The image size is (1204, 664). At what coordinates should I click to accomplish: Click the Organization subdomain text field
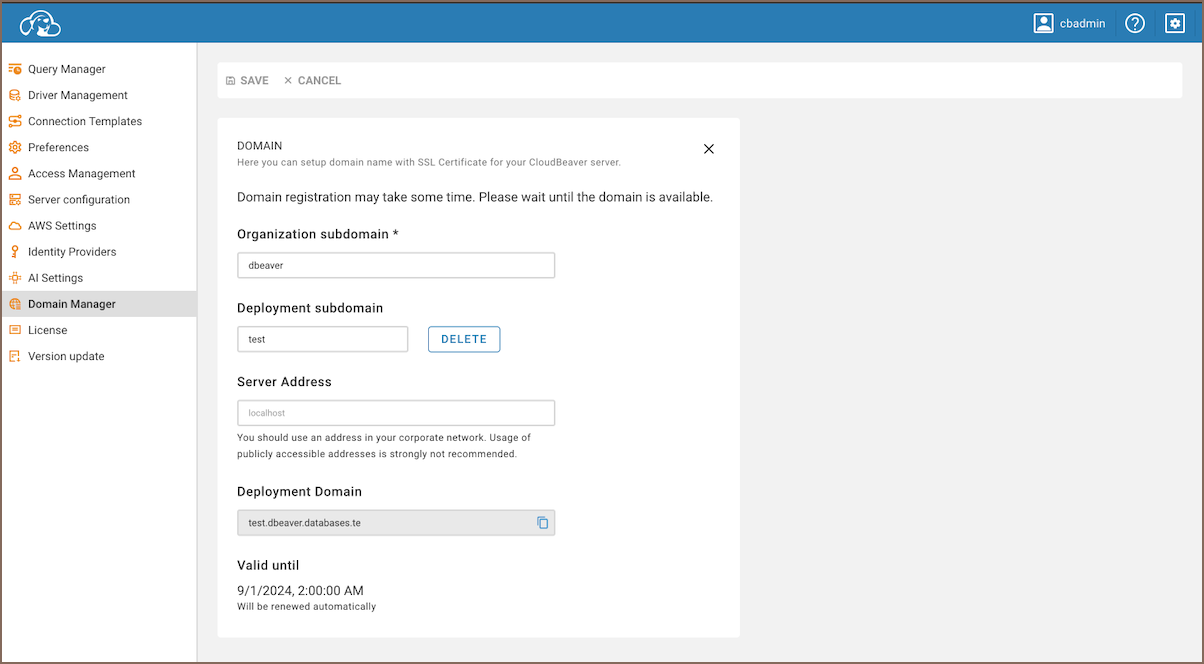click(395, 265)
